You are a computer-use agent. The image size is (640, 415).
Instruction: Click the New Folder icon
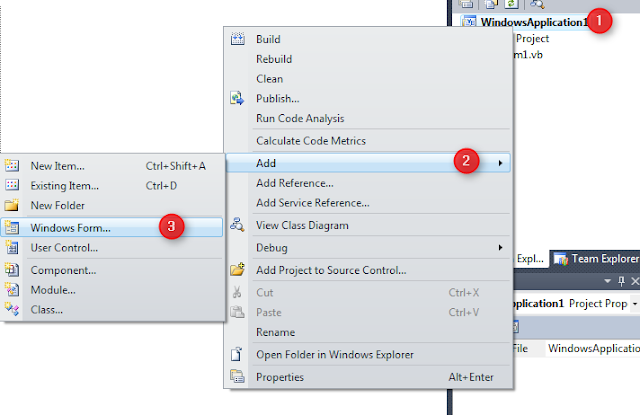tap(12, 205)
